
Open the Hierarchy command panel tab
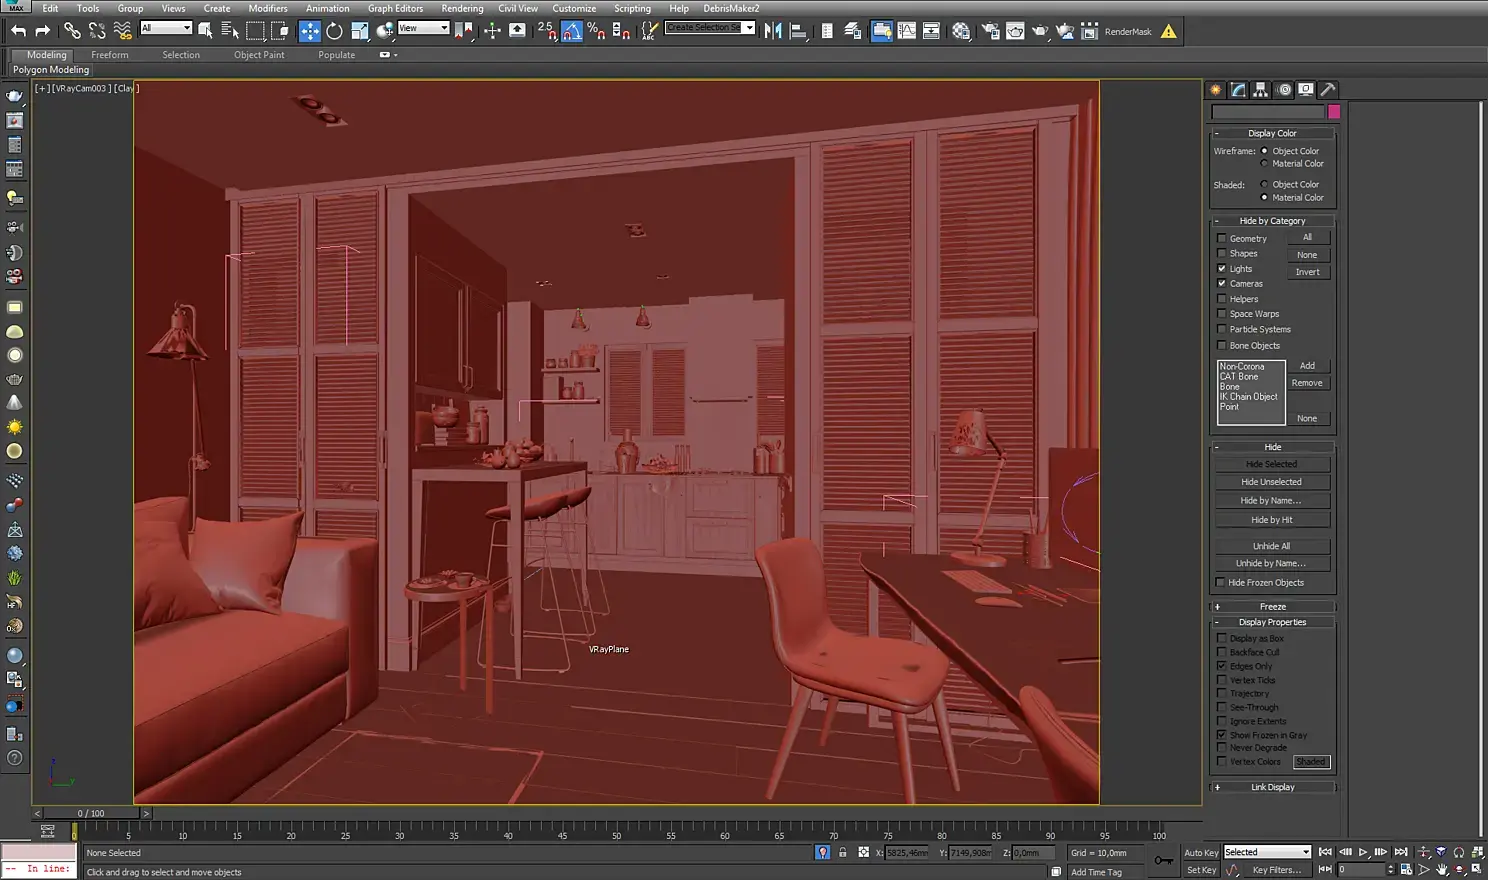[1261, 90]
